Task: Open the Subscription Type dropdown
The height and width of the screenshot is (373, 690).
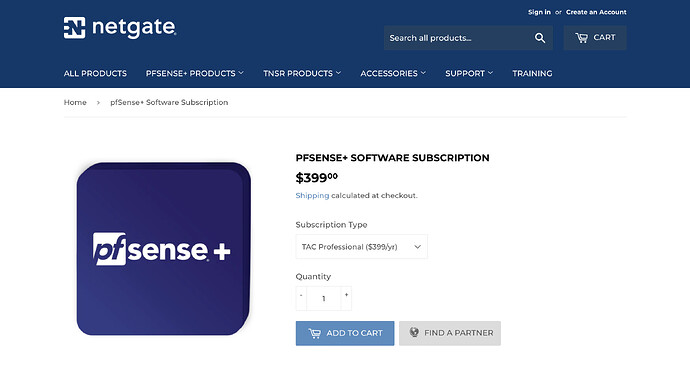Action: click(x=361, y=247)
